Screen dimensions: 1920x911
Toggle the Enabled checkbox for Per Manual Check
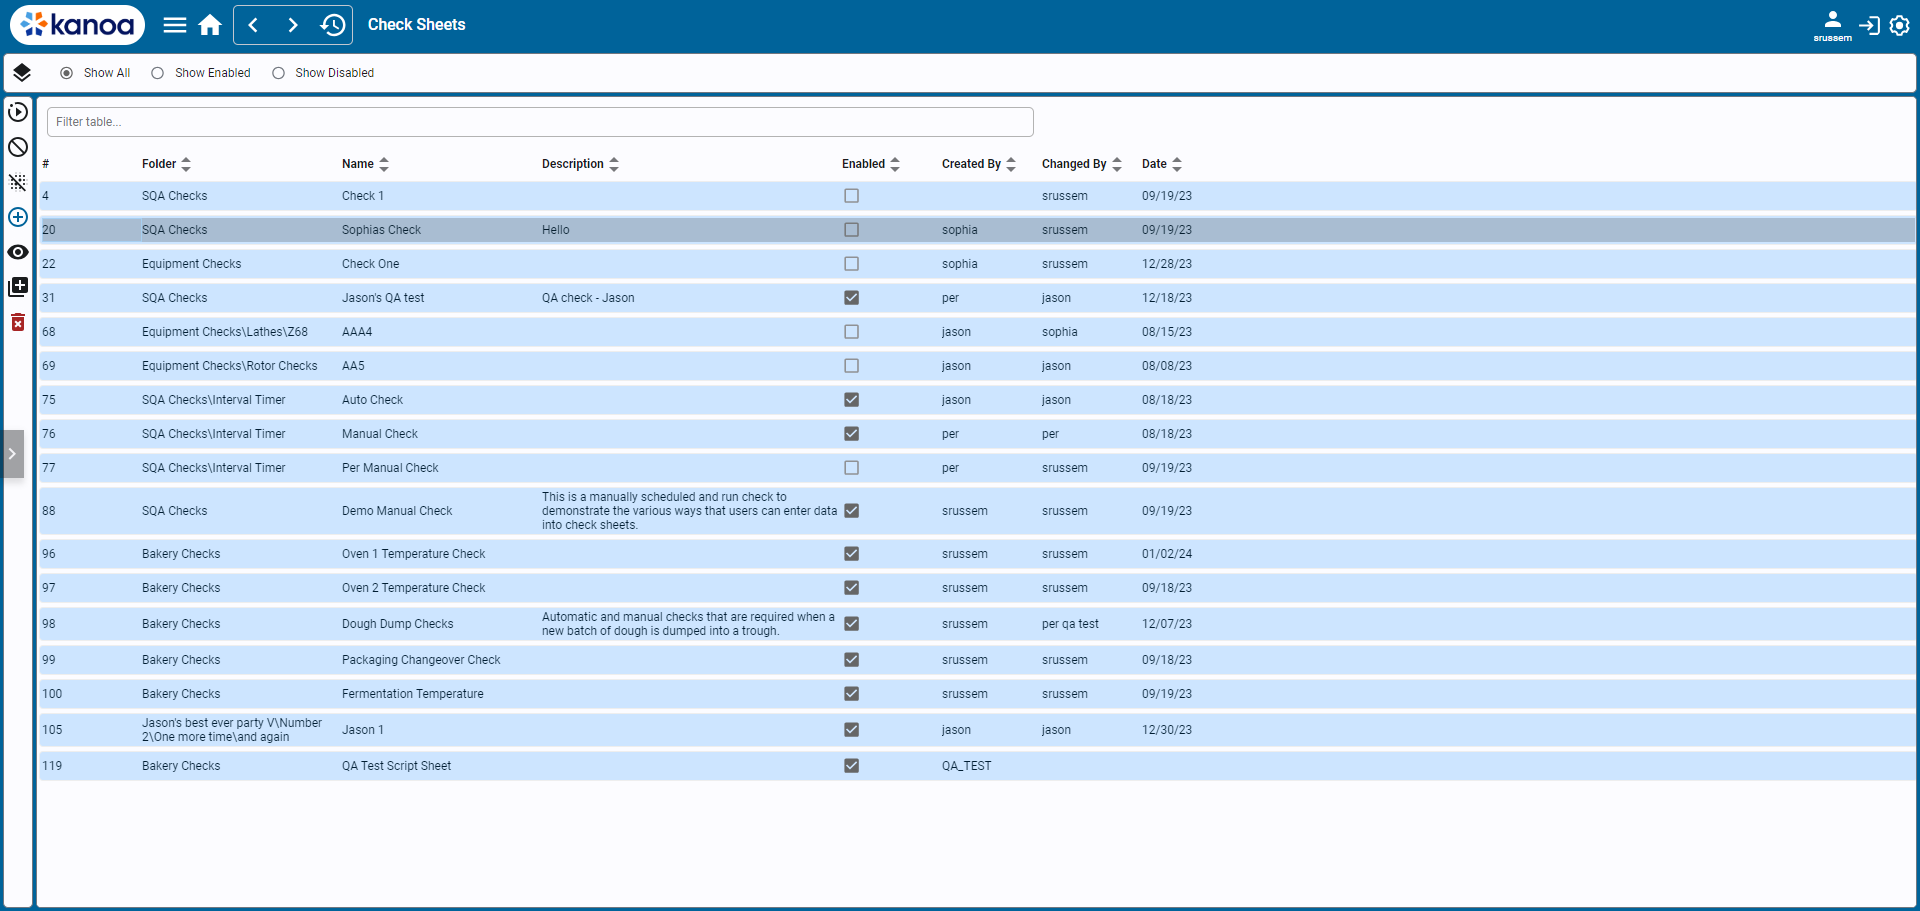[x=852, y=468]
